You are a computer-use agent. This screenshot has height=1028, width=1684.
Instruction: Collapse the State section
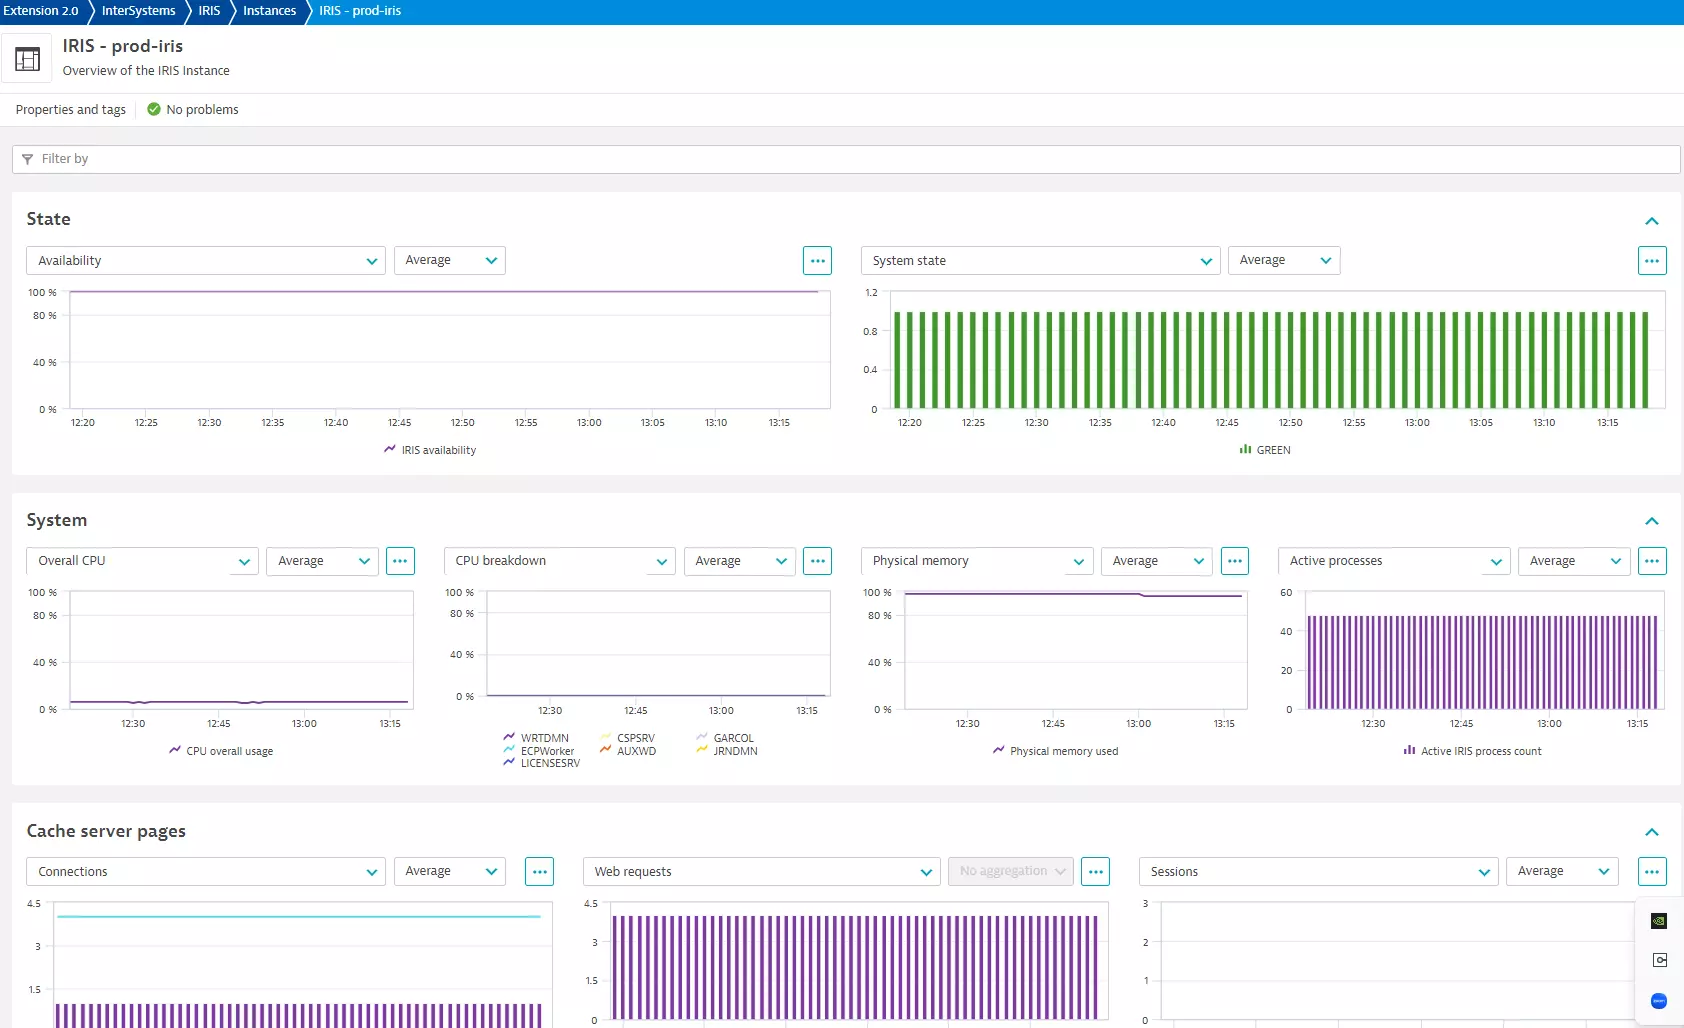tap(1653, 221)
